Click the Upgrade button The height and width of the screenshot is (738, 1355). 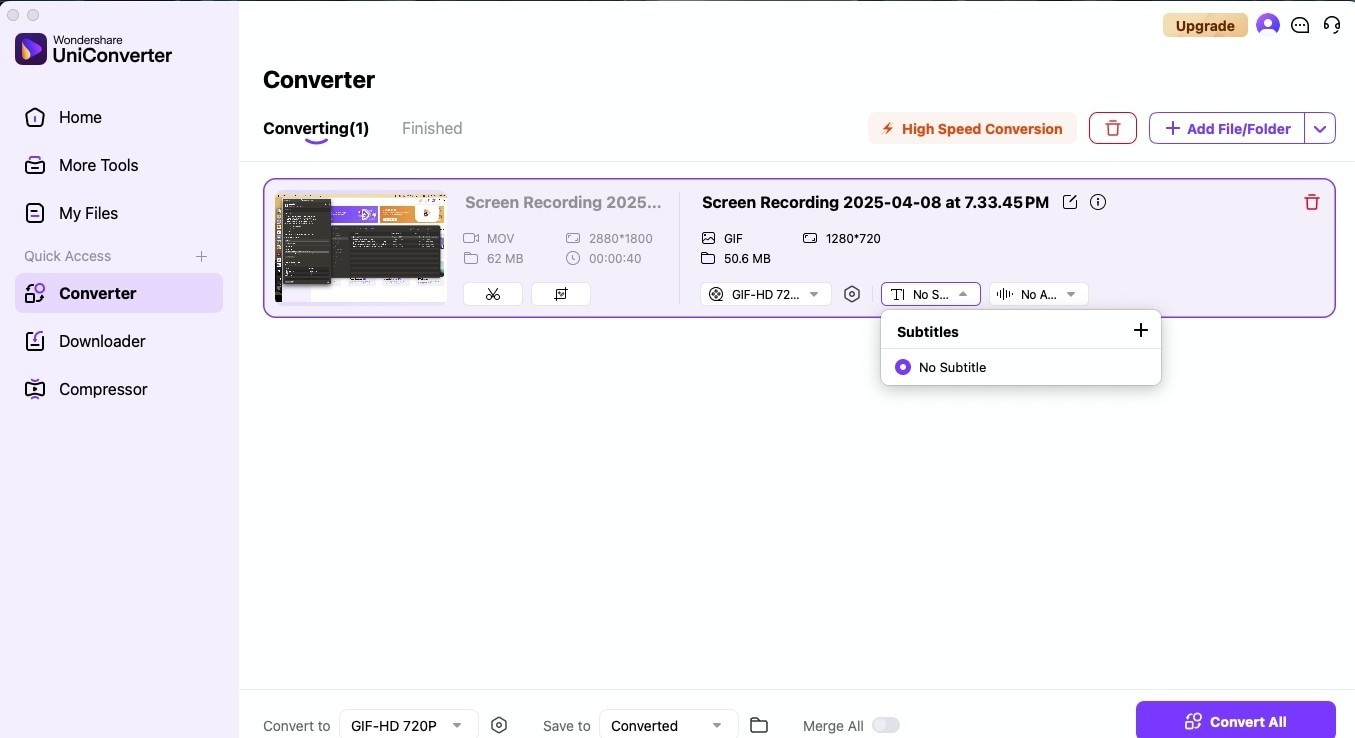tap(1205, 25)
